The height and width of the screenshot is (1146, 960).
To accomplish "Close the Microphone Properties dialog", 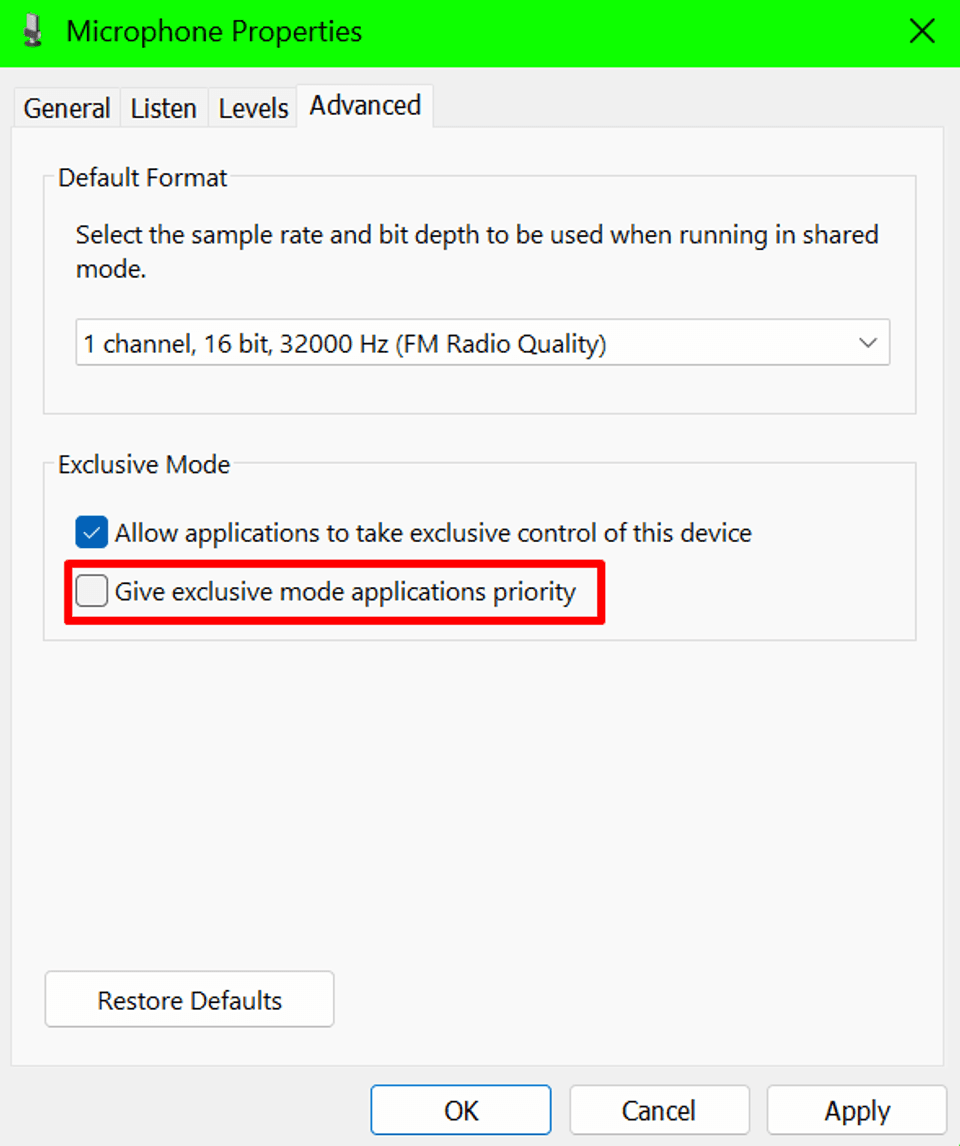I will click(x=922, y=31).
